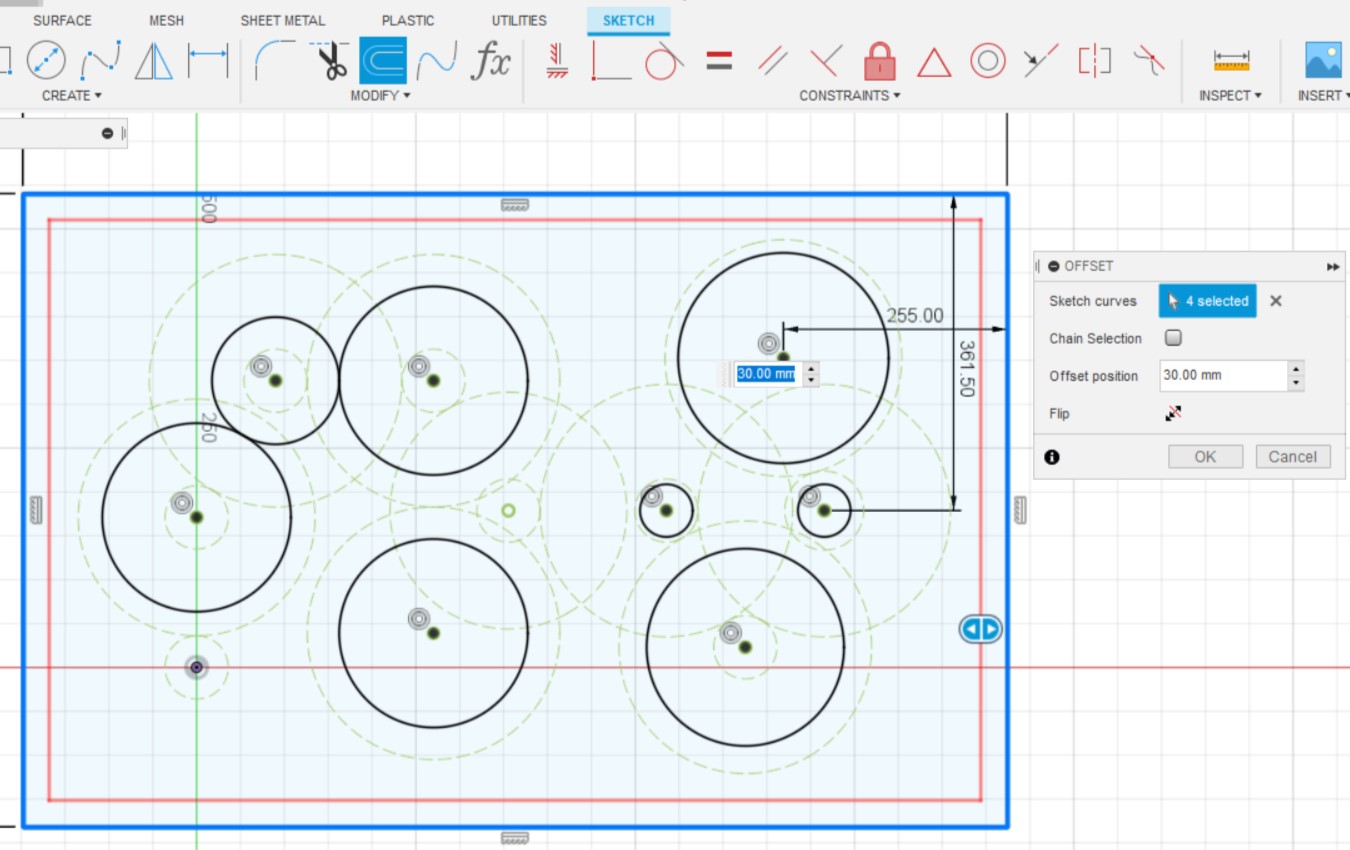This screenshot has width=1350, height=850.
Task: Apply the Tangent constraint
Action: (663, 62)
